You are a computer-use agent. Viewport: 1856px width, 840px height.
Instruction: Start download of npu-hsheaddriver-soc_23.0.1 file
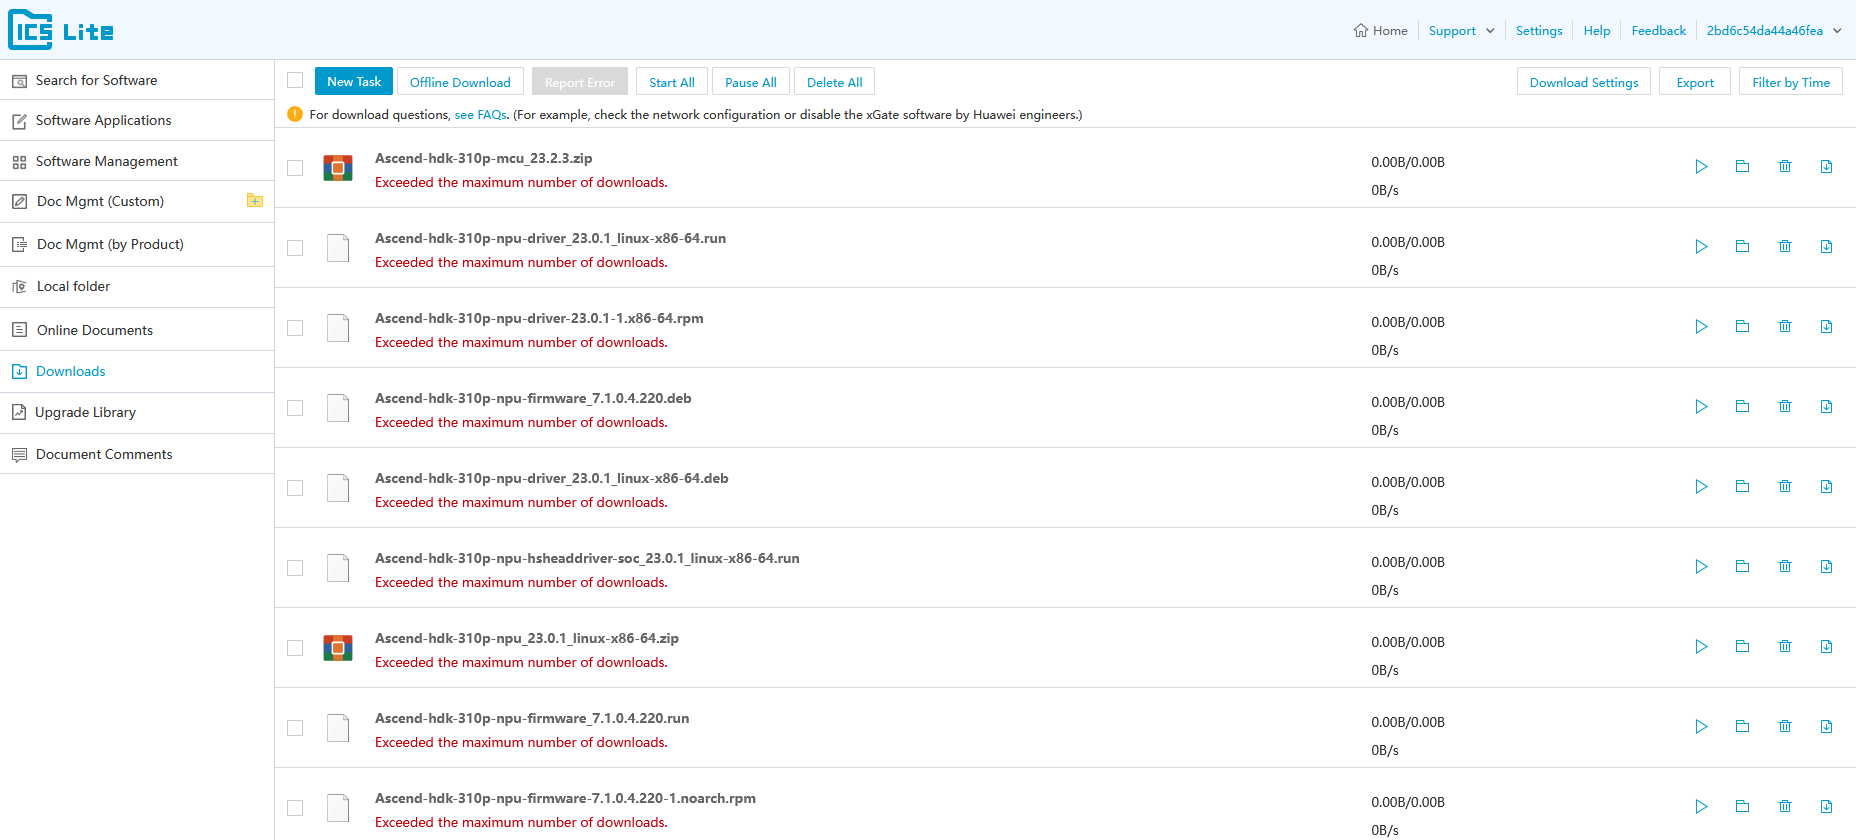(x=1701, y=567)
